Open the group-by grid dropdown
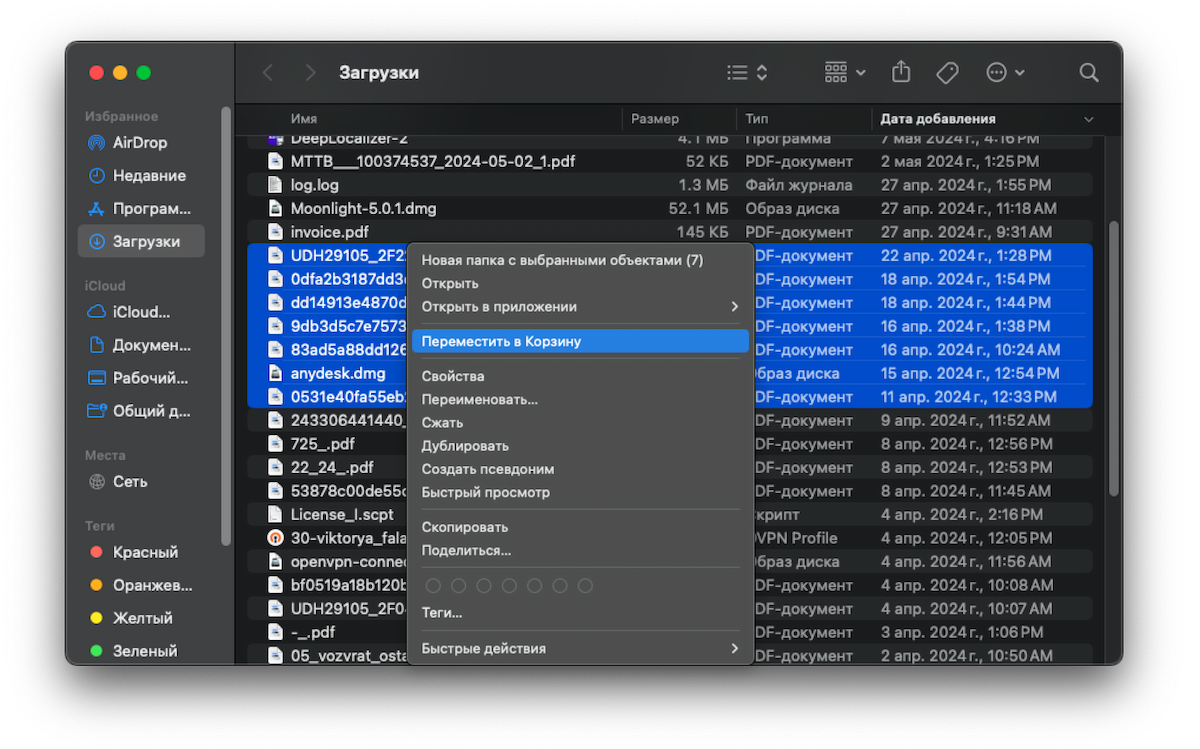Image resolution: width=1200 pixels, height=749 pixels. (x=845, y=73)
